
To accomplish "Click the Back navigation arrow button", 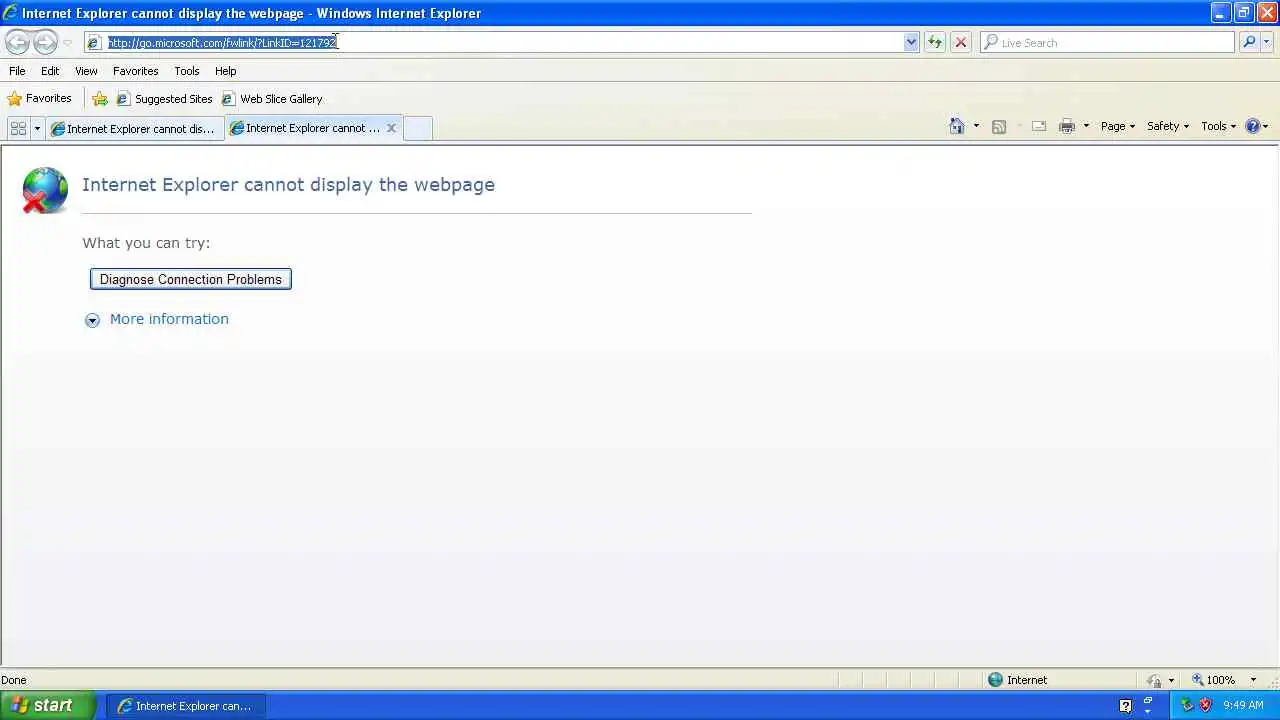I will click(17, 42).
